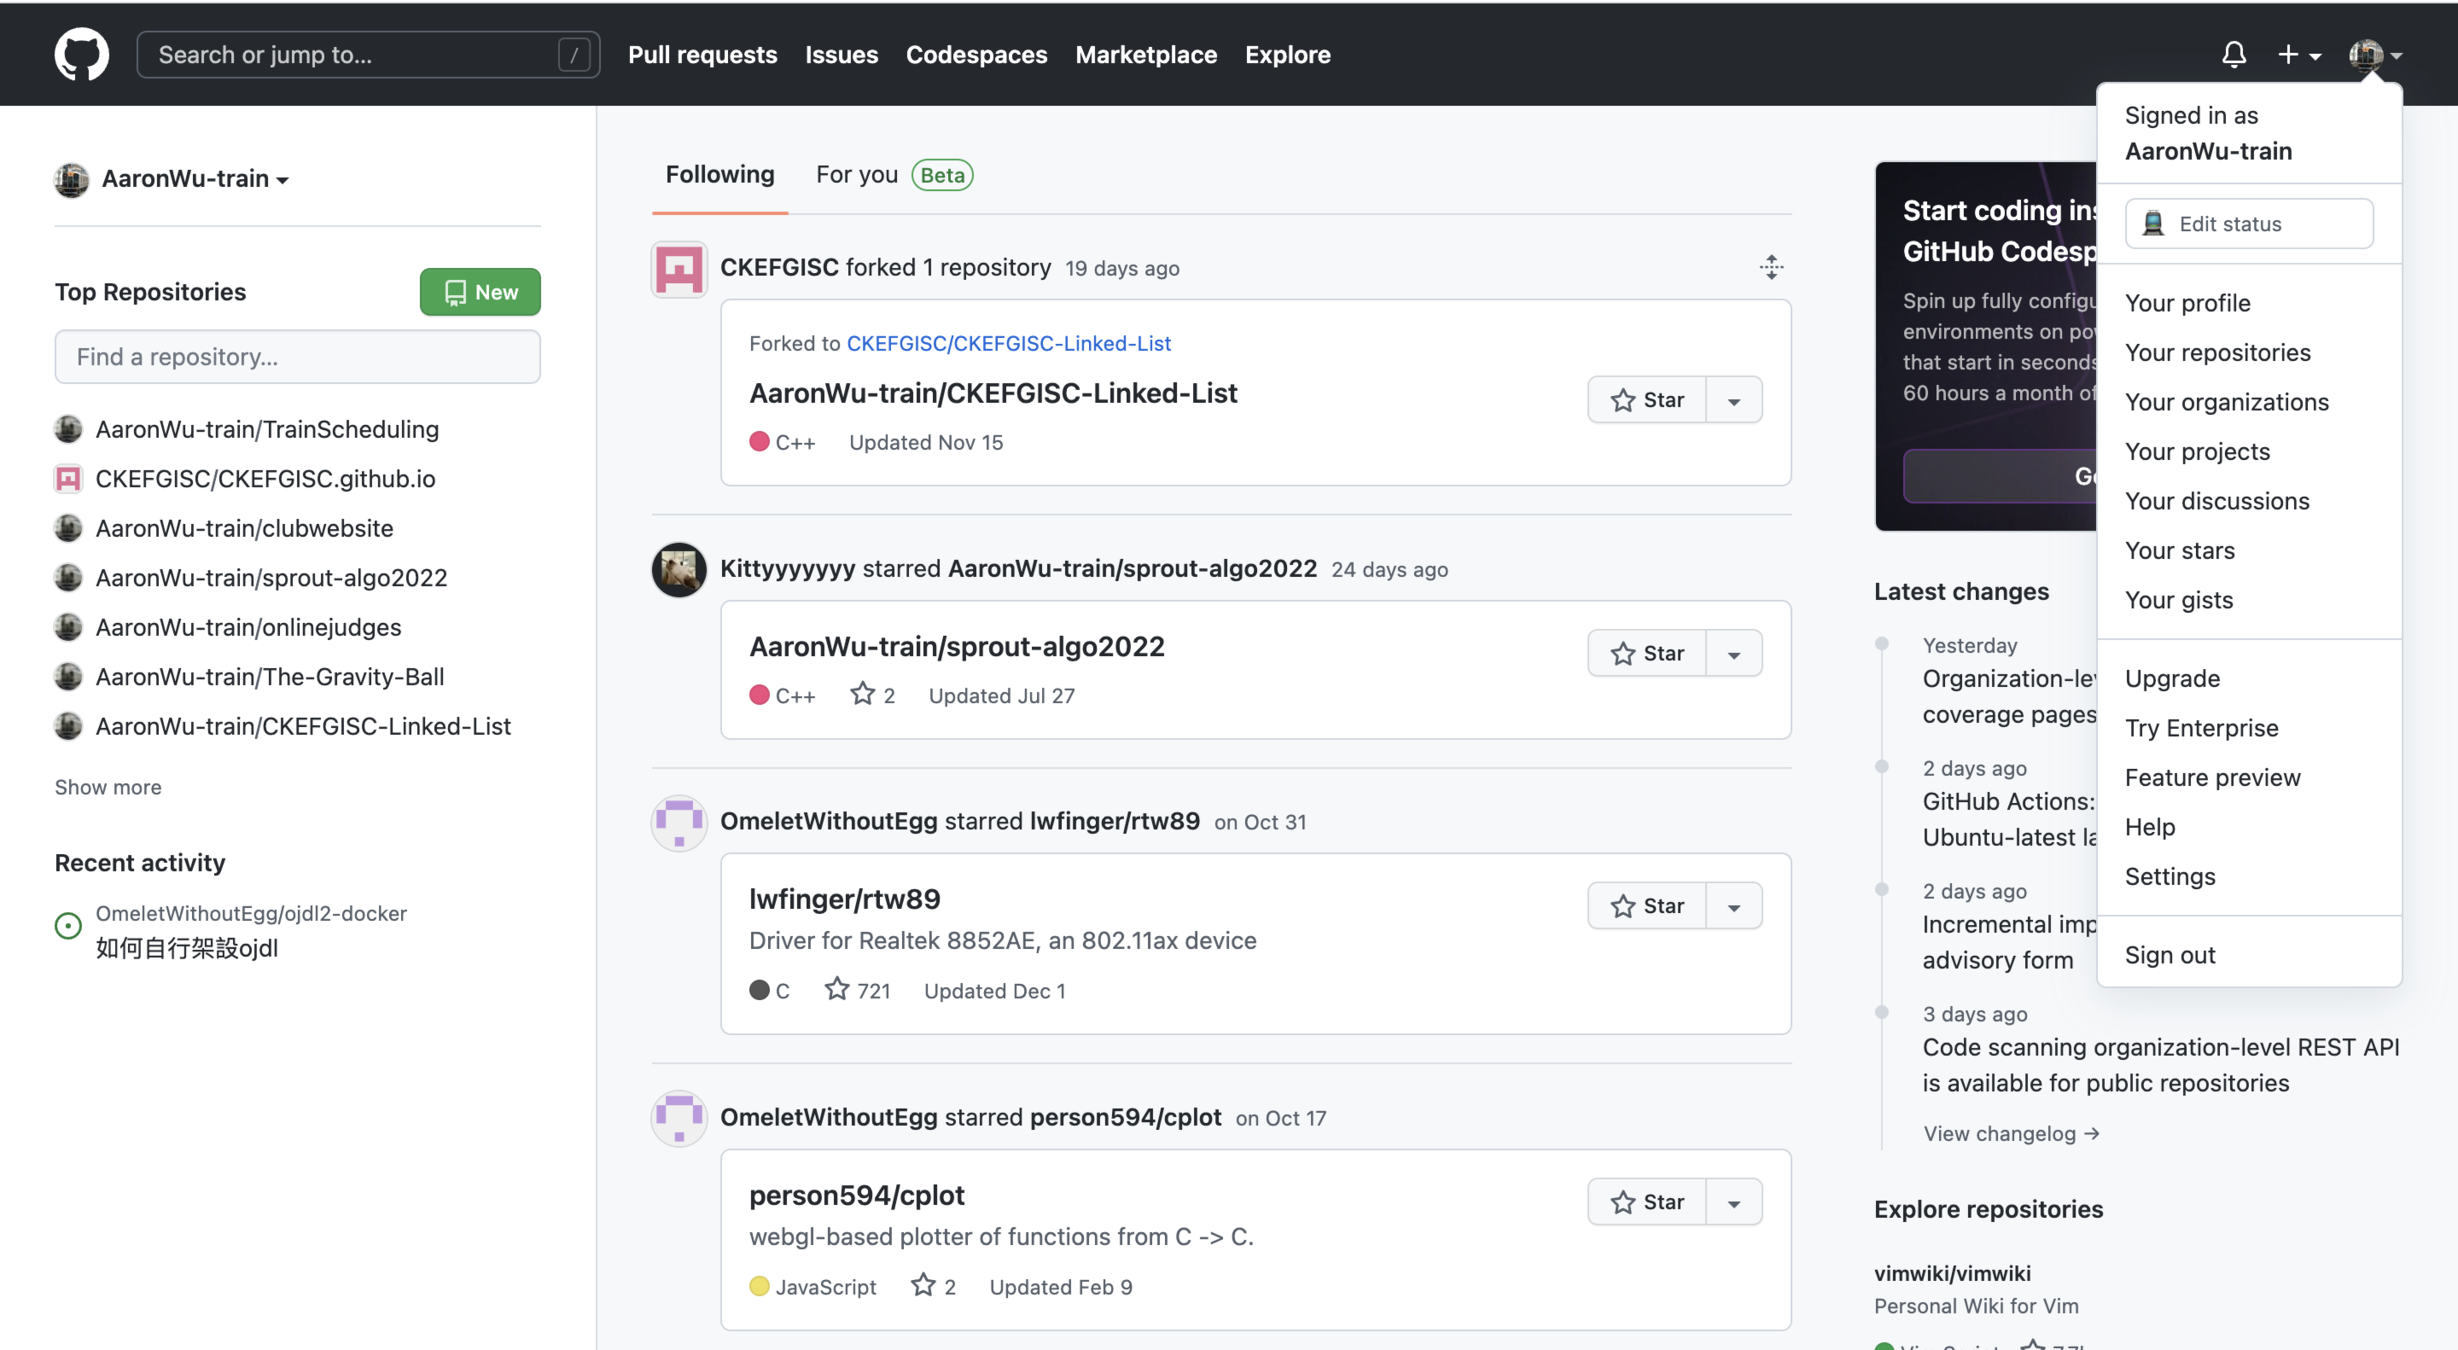Viewport: 2458px width, 1350px height.
Task: Open CKEFGISC/CKEFGISC-Linked-List forked link
Action: (x=1008, y=344)
